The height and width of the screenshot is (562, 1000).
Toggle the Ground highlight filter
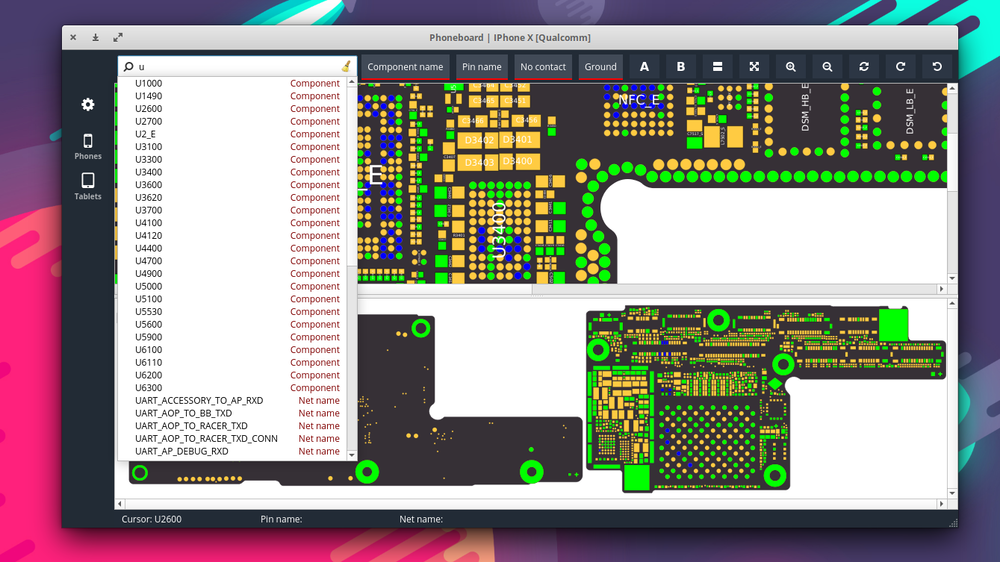[x=601, y=67]
